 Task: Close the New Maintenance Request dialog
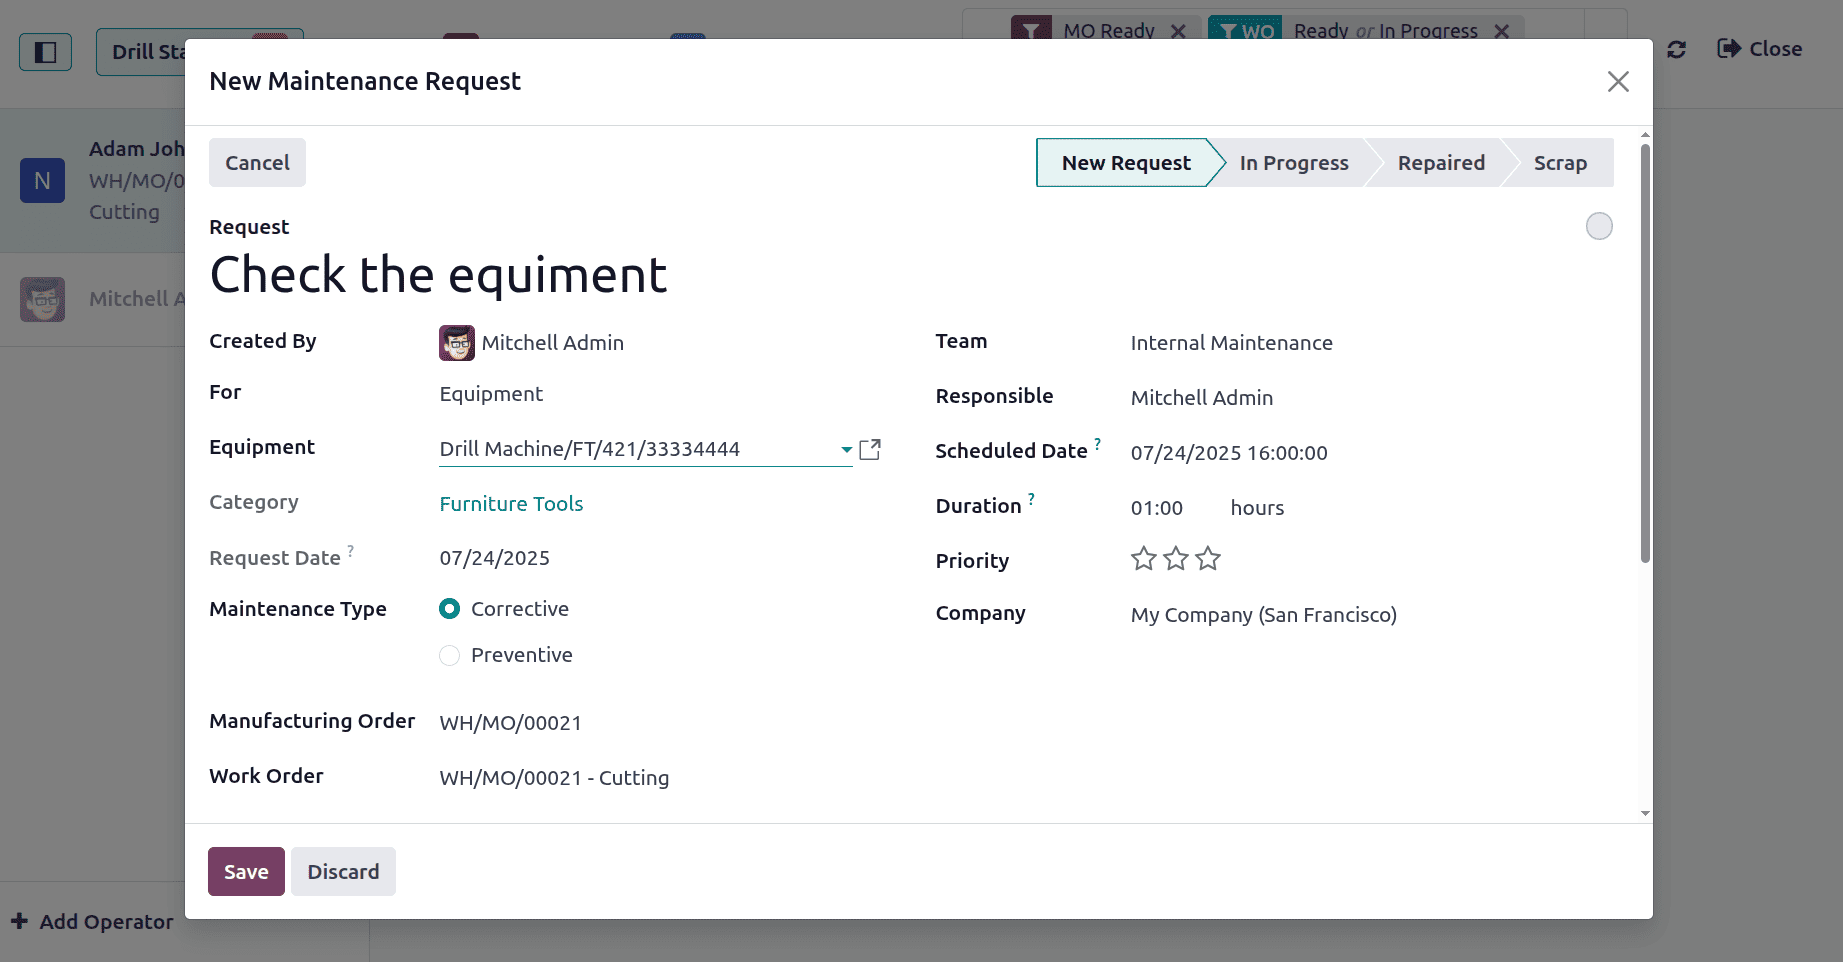pos(1618,82)
